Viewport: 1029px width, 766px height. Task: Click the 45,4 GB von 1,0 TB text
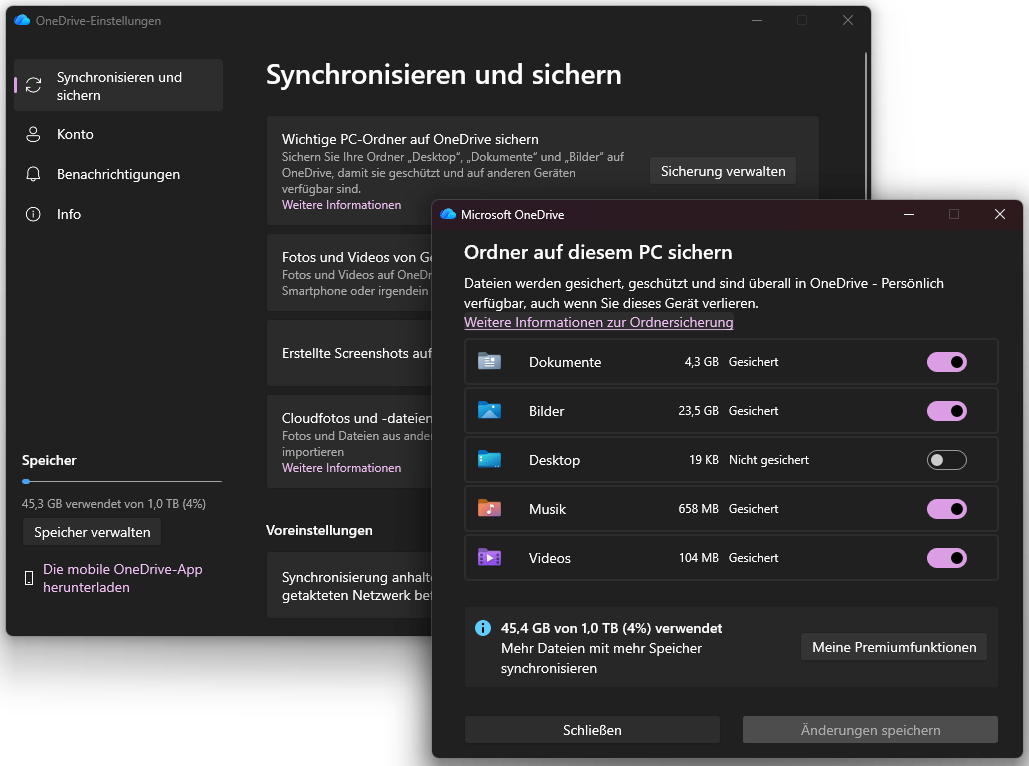pos(611,628)
